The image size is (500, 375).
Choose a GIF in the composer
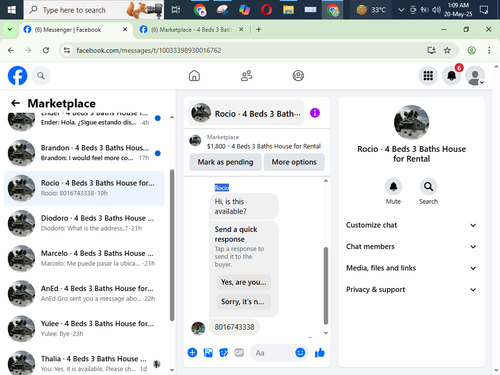coord(239,353)
